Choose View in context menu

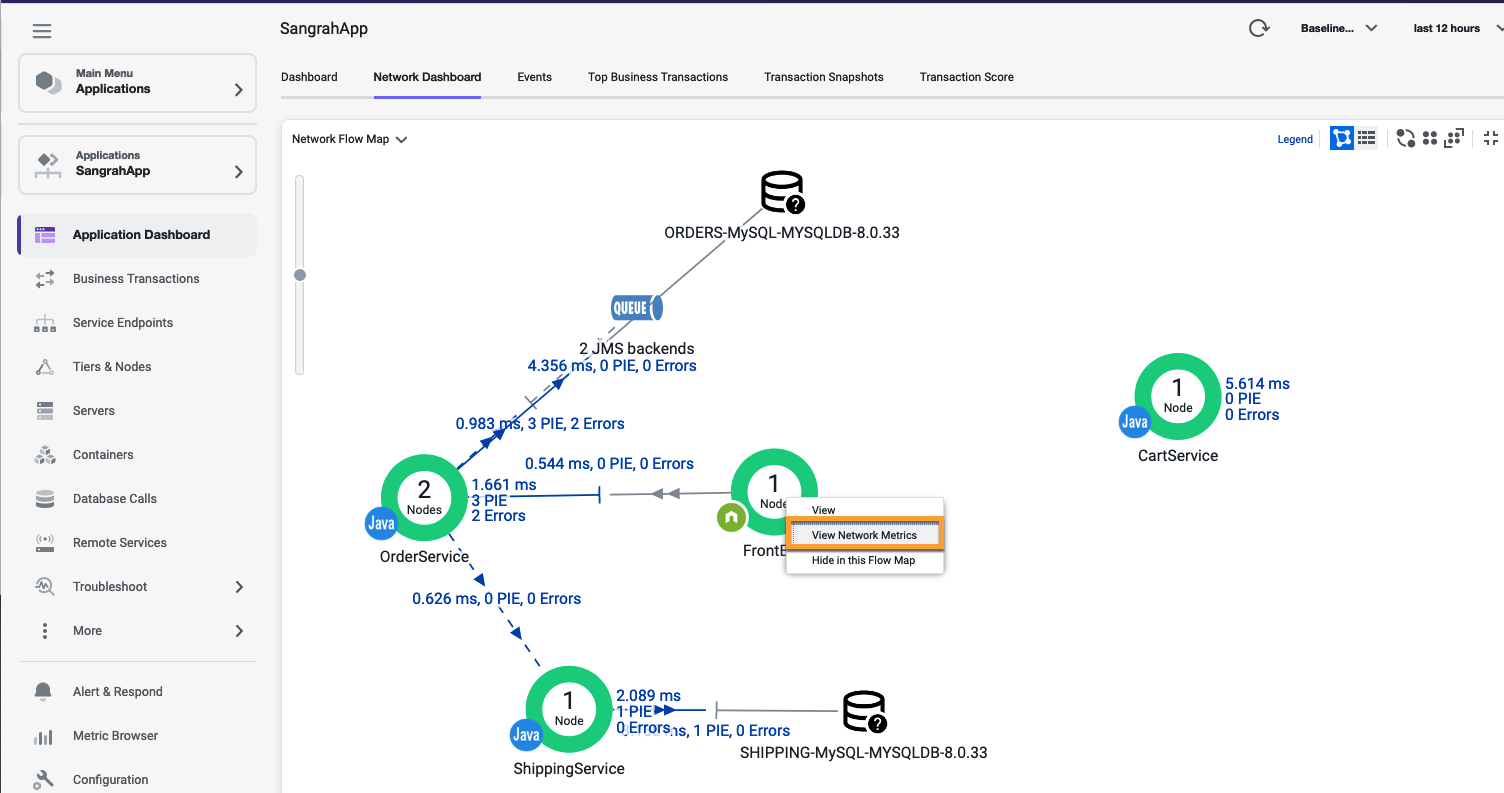[864, 510]
